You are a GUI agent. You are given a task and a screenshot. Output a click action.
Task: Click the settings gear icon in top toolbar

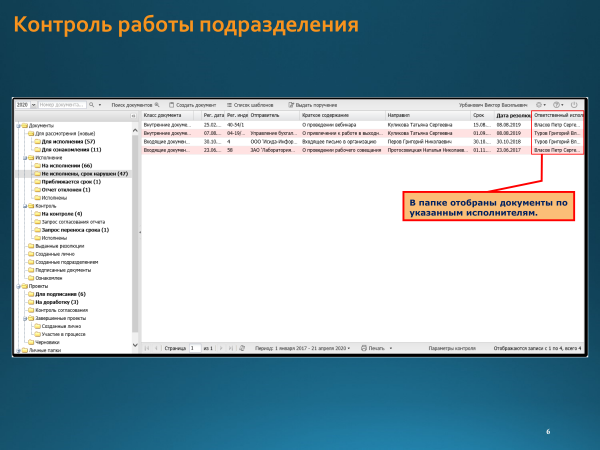coord(540,104)
